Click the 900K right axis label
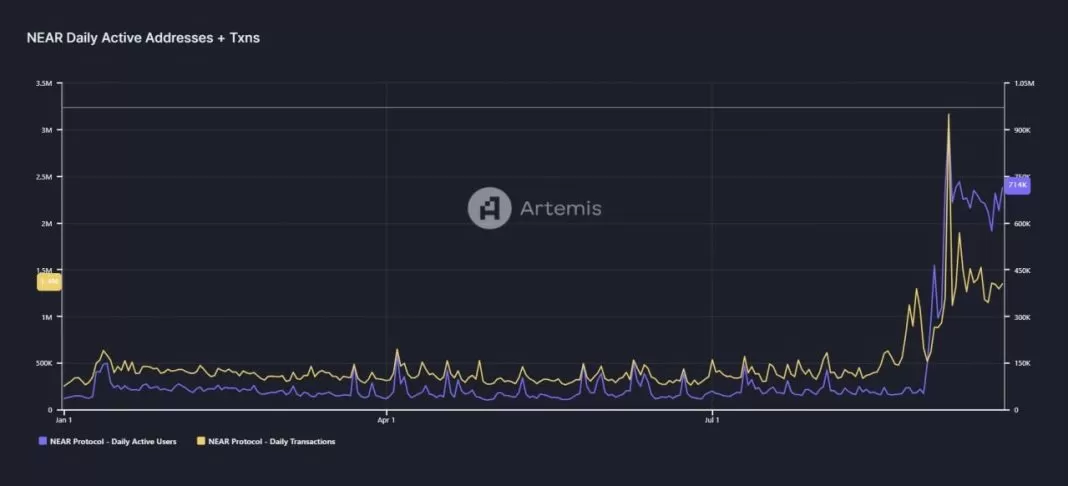 point(1021,130)
